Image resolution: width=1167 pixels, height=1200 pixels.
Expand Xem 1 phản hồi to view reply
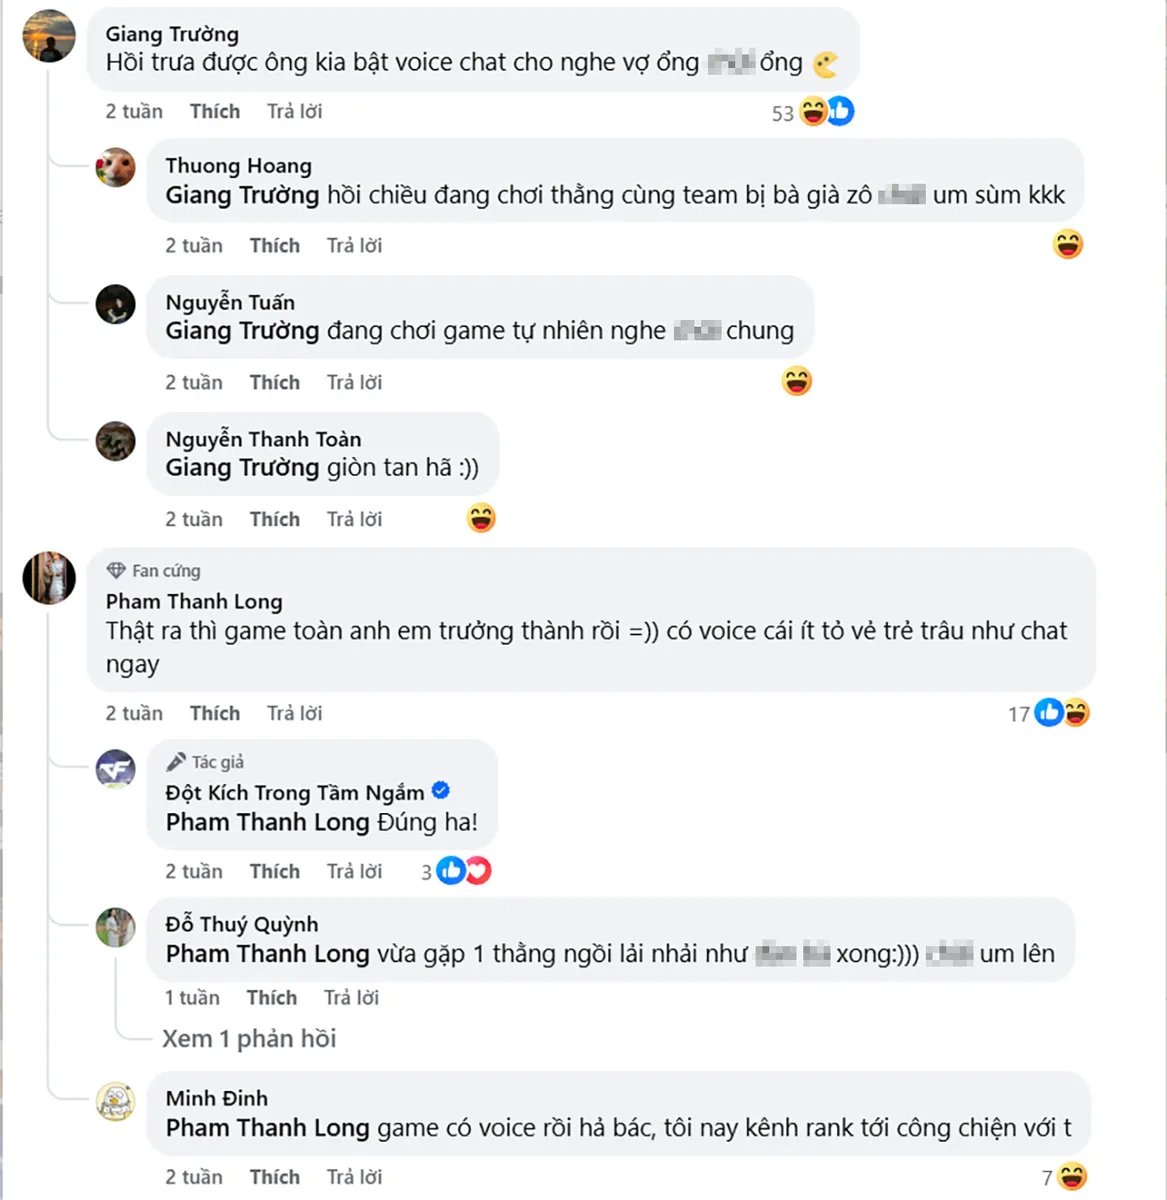point(248,1038)
